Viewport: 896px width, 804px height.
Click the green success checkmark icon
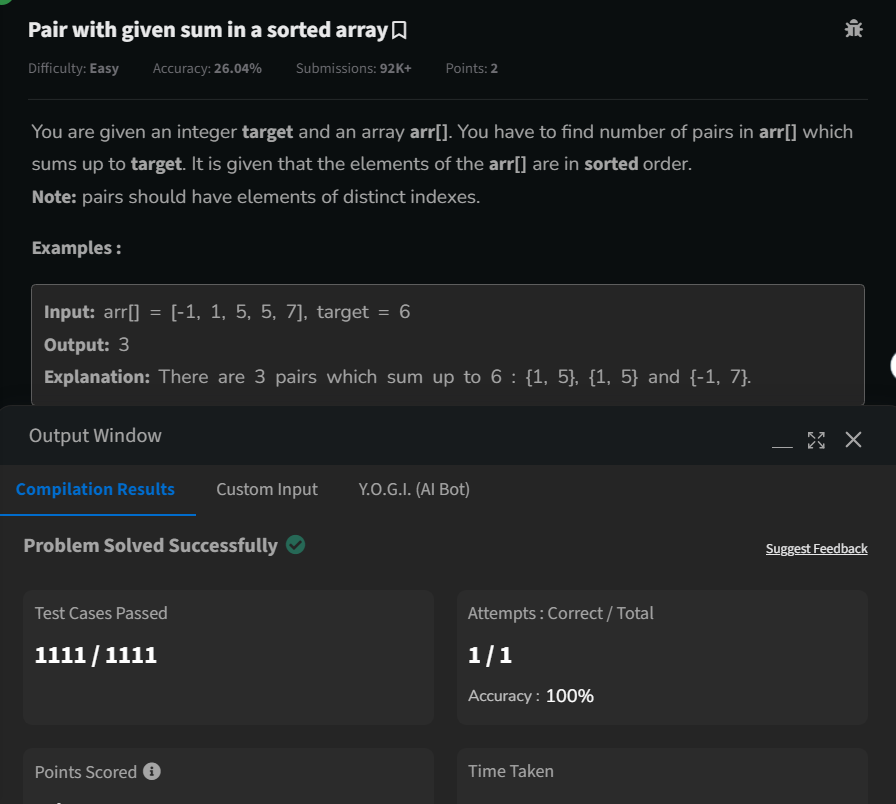[294, 545]
